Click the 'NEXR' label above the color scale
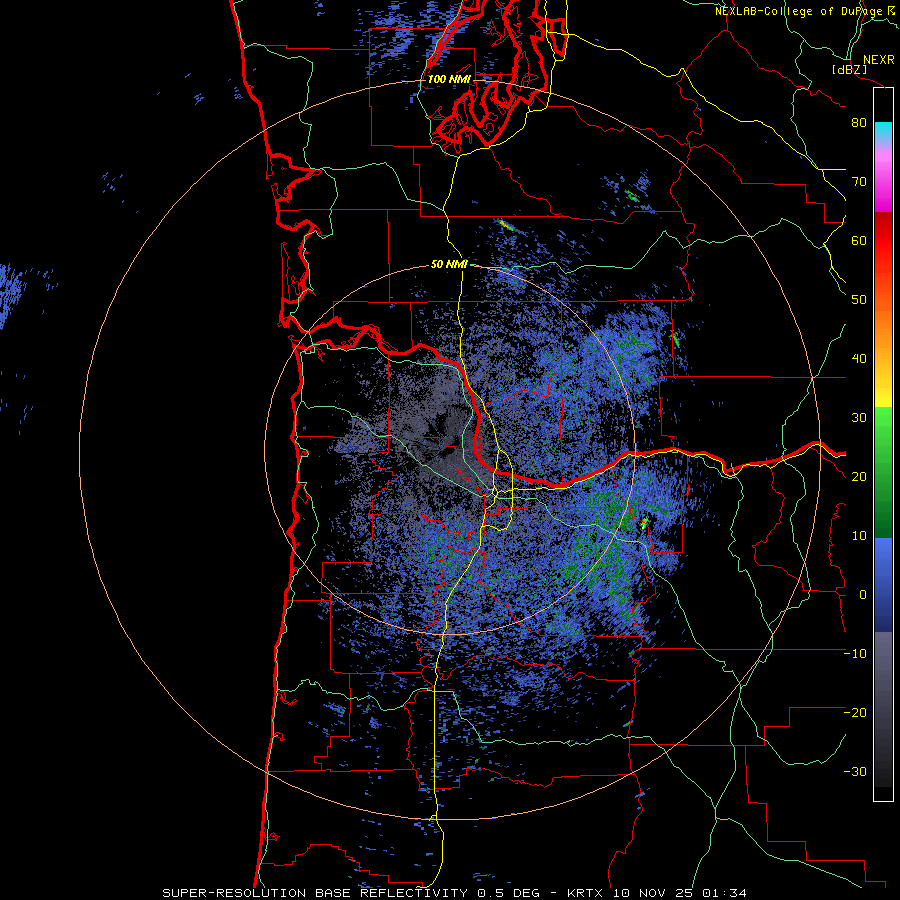The height and width of the screenshot is (900, 900). click(x=879, y=60)
